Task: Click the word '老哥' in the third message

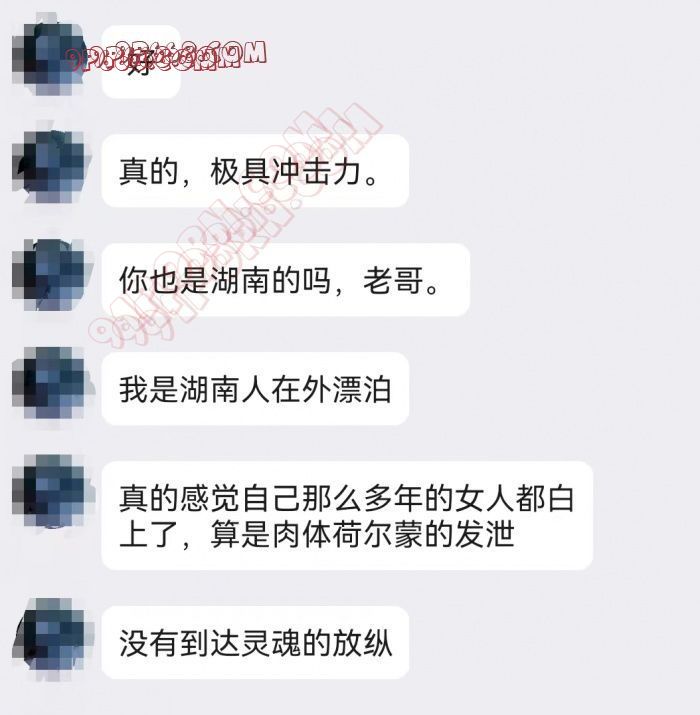Action: (393, 280)
